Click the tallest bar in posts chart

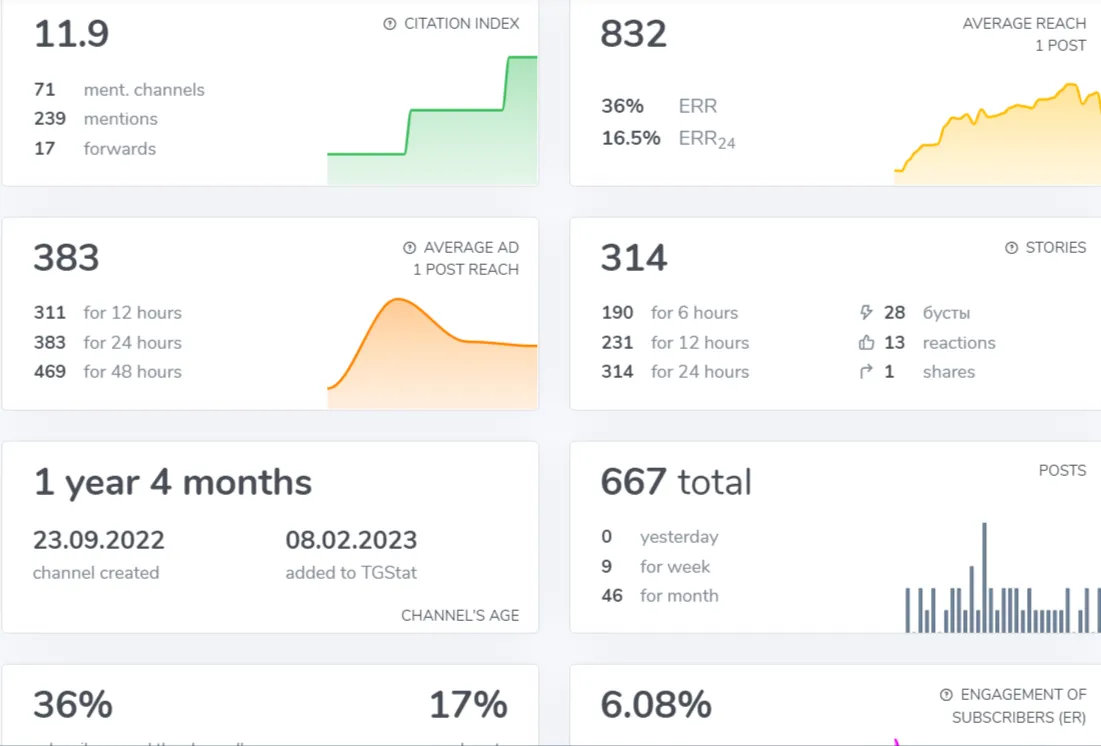[x=984, y=577]
